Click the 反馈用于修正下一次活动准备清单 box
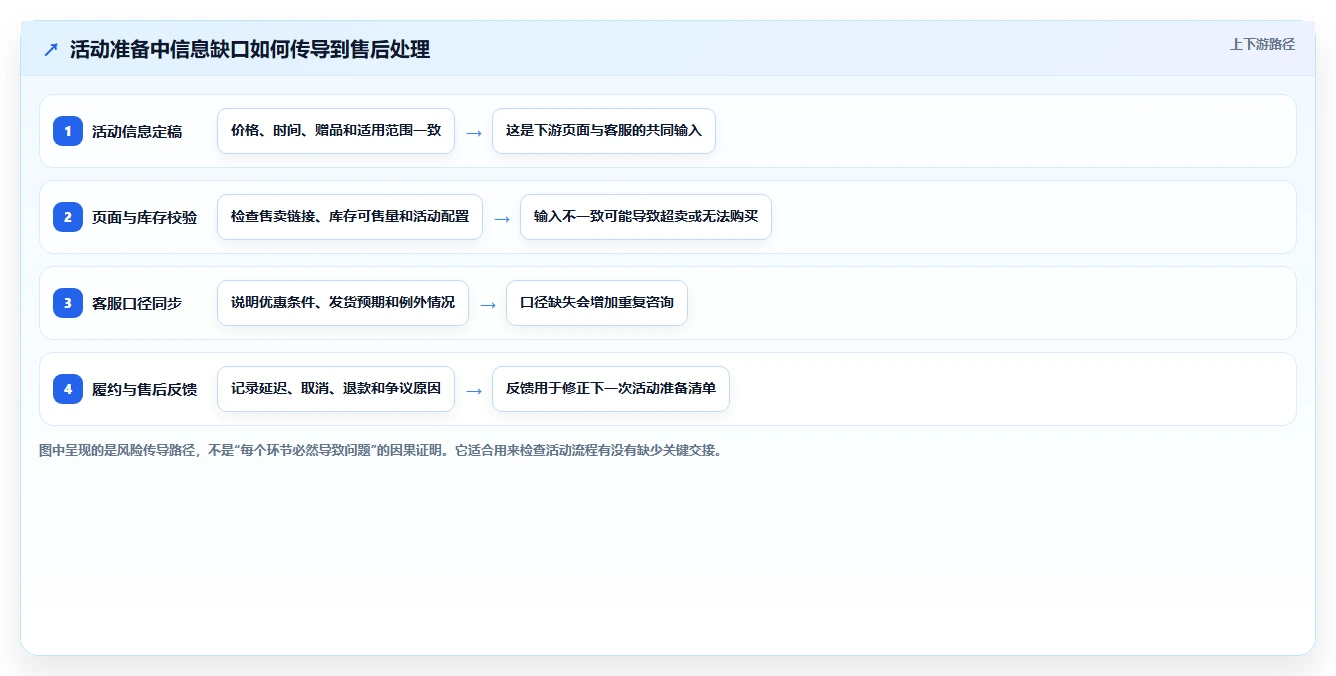 click(611, 389)
